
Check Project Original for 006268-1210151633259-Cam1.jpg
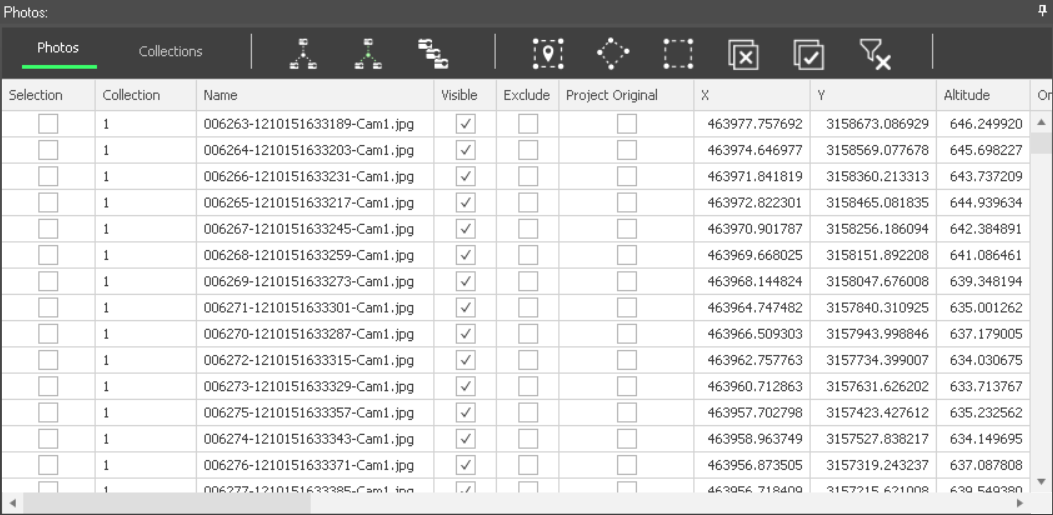(627, 255)
